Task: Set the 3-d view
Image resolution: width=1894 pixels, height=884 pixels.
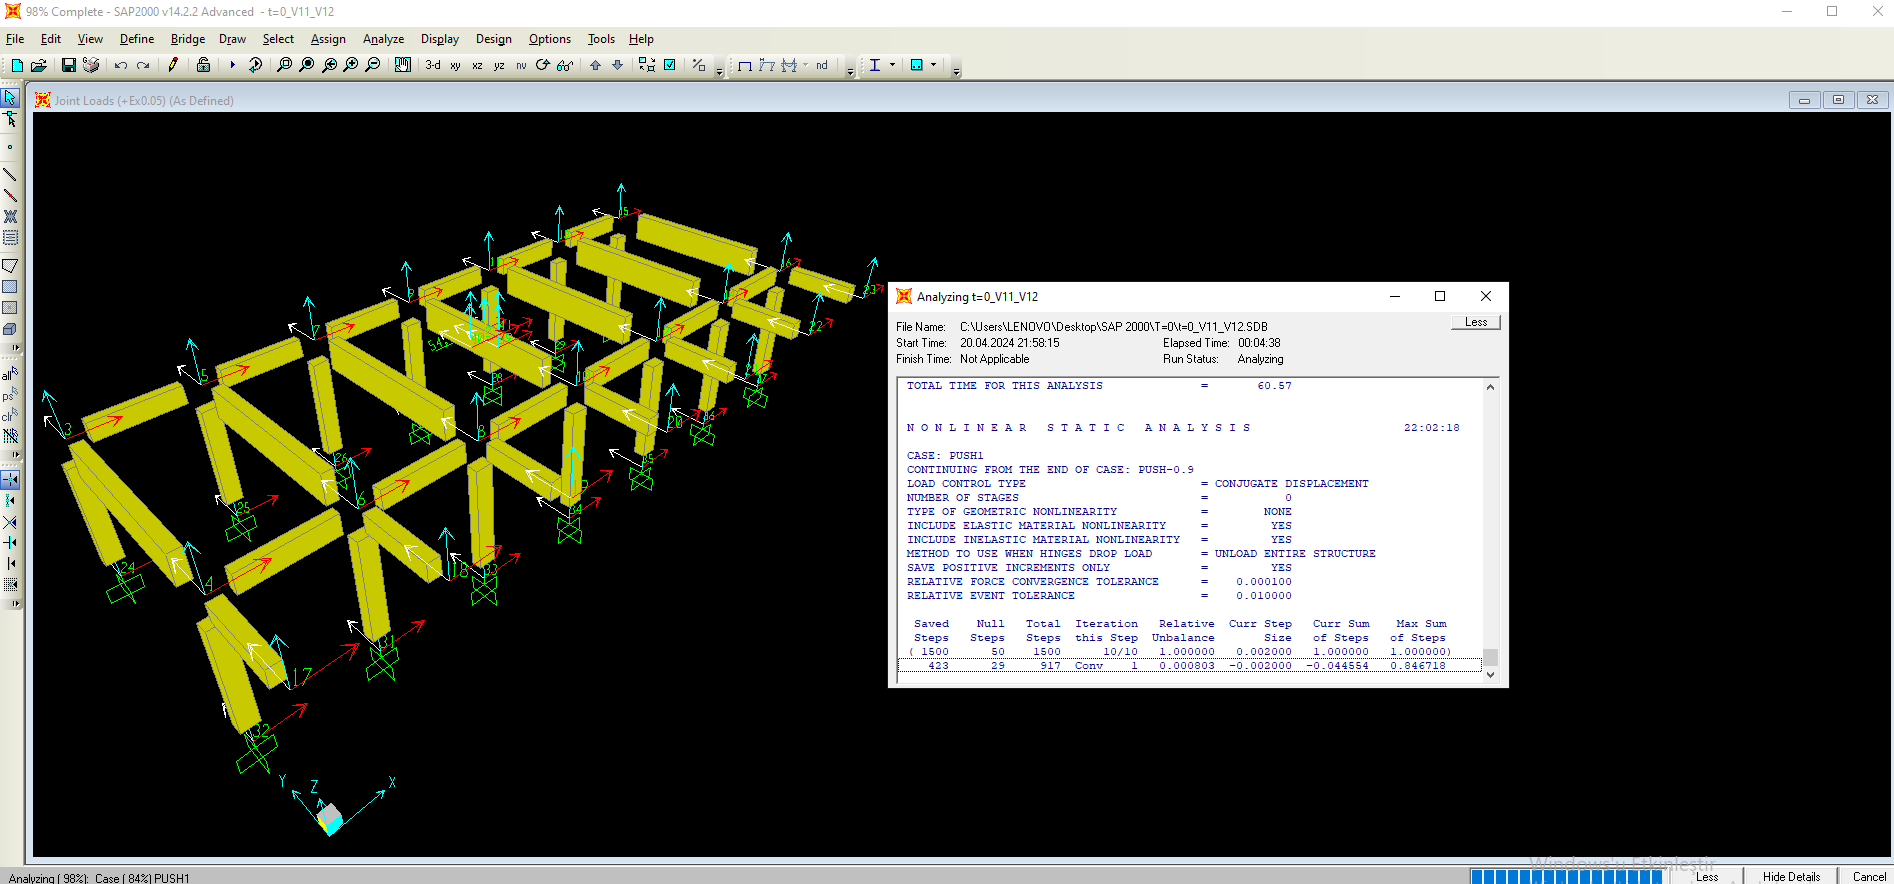Action: click(433, 65)
